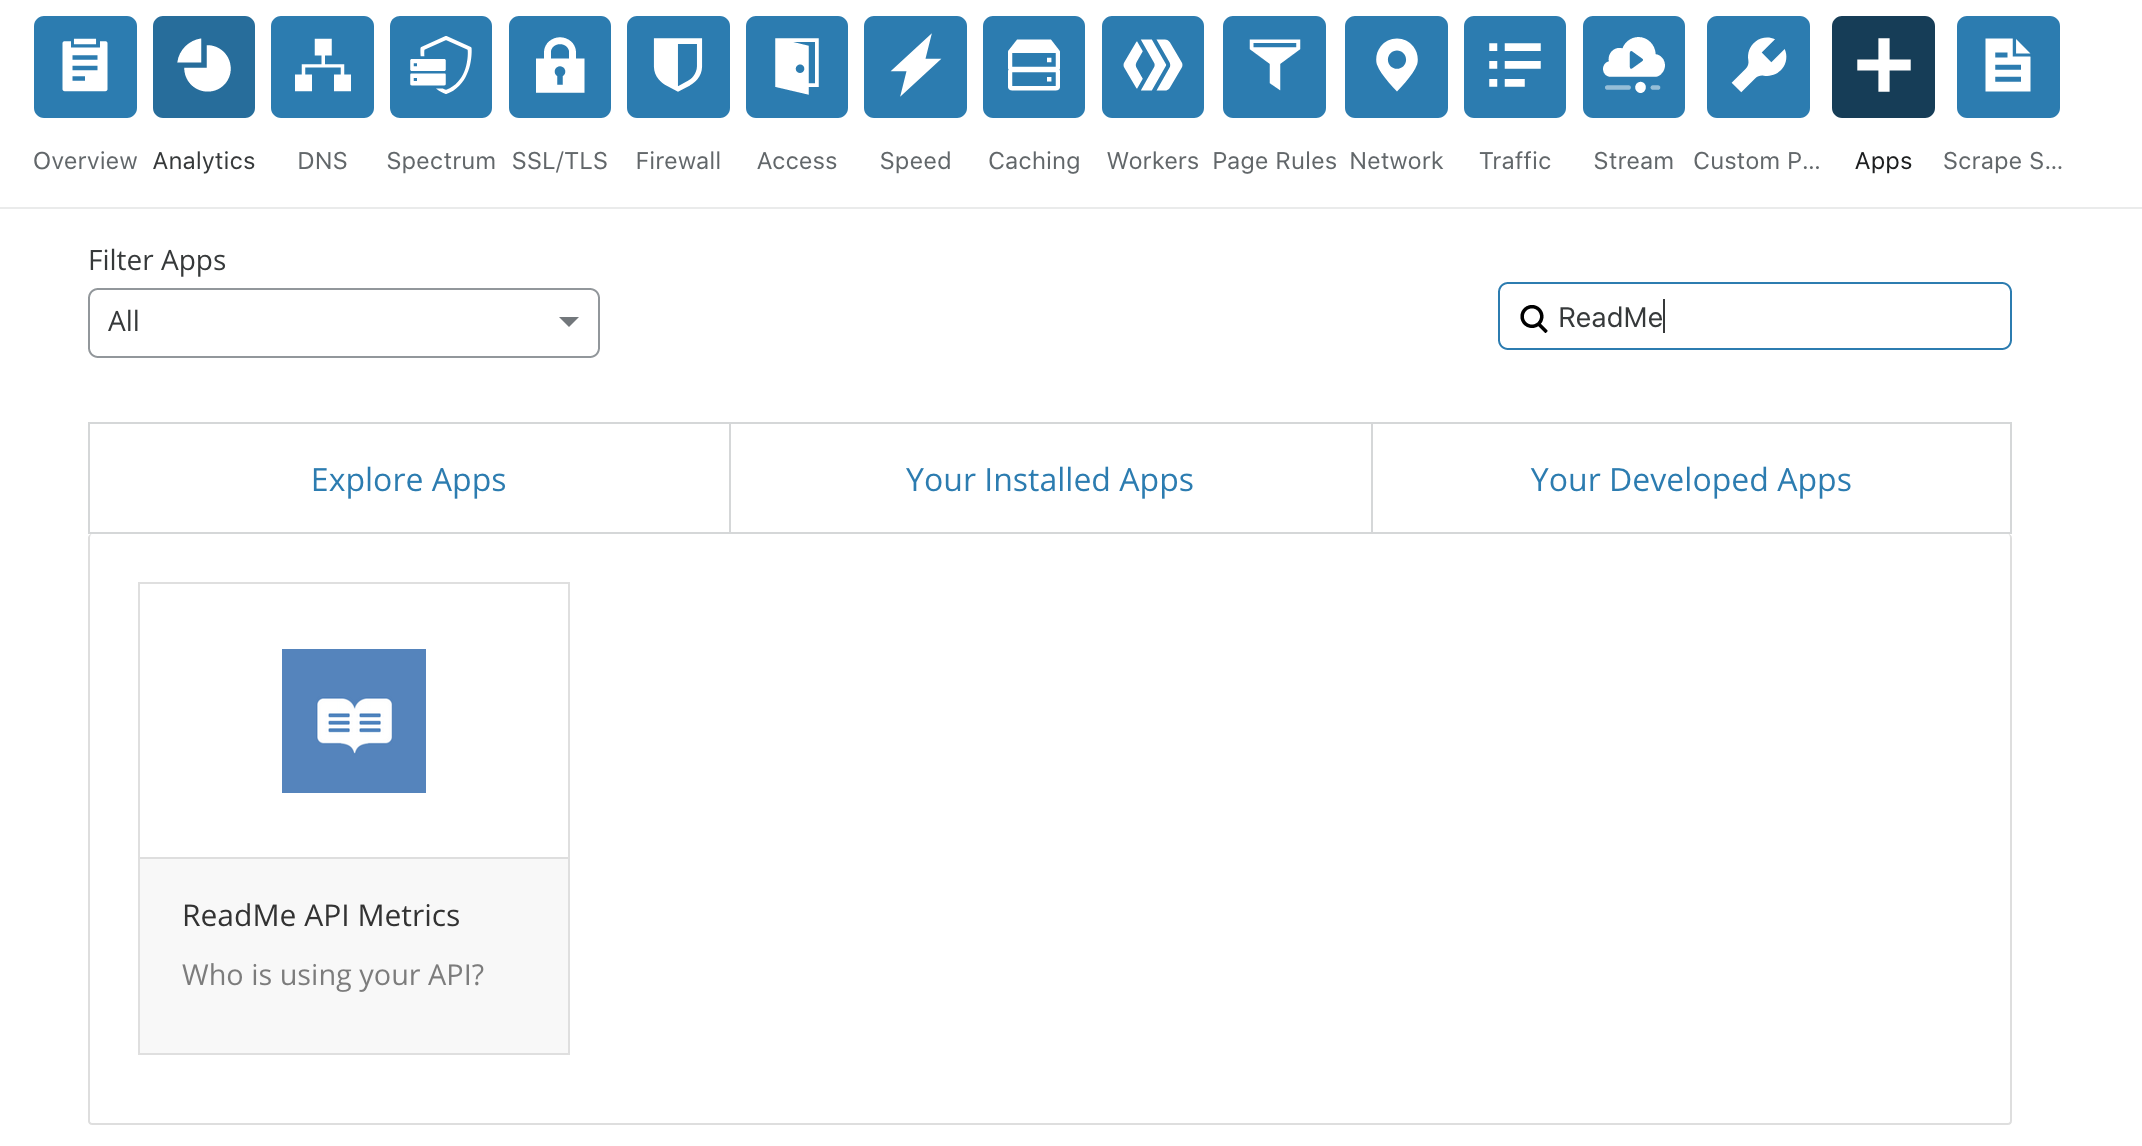2142x1146 pixels.
Task: Open the Explore Apps tab
Action: tap(408, 479)
